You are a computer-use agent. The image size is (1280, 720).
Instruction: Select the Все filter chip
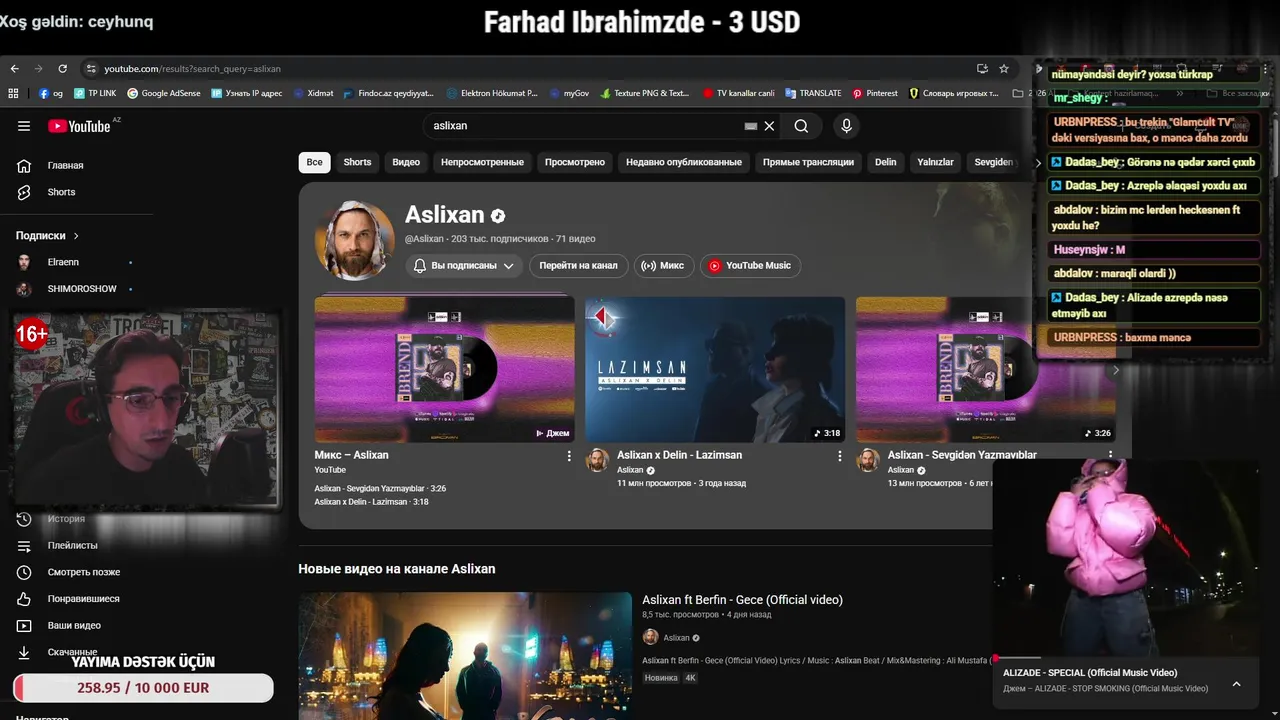[x=314, y=162]
